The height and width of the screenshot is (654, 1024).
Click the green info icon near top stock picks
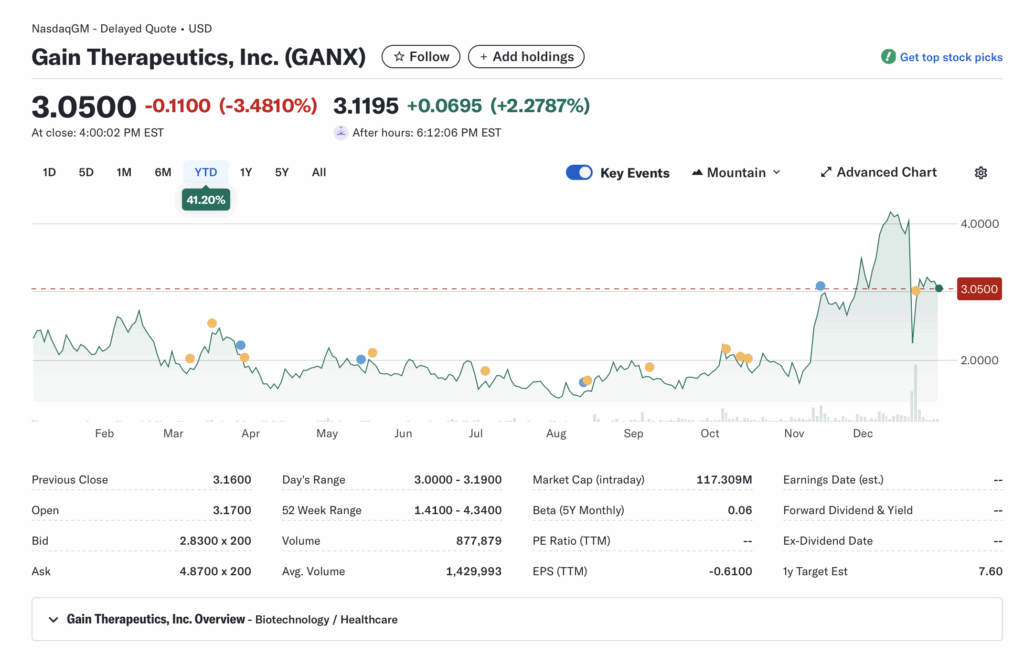coord(888,57)
